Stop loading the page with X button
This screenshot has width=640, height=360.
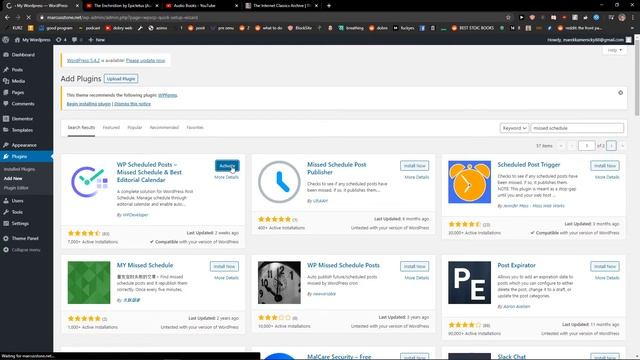(29, 18)
